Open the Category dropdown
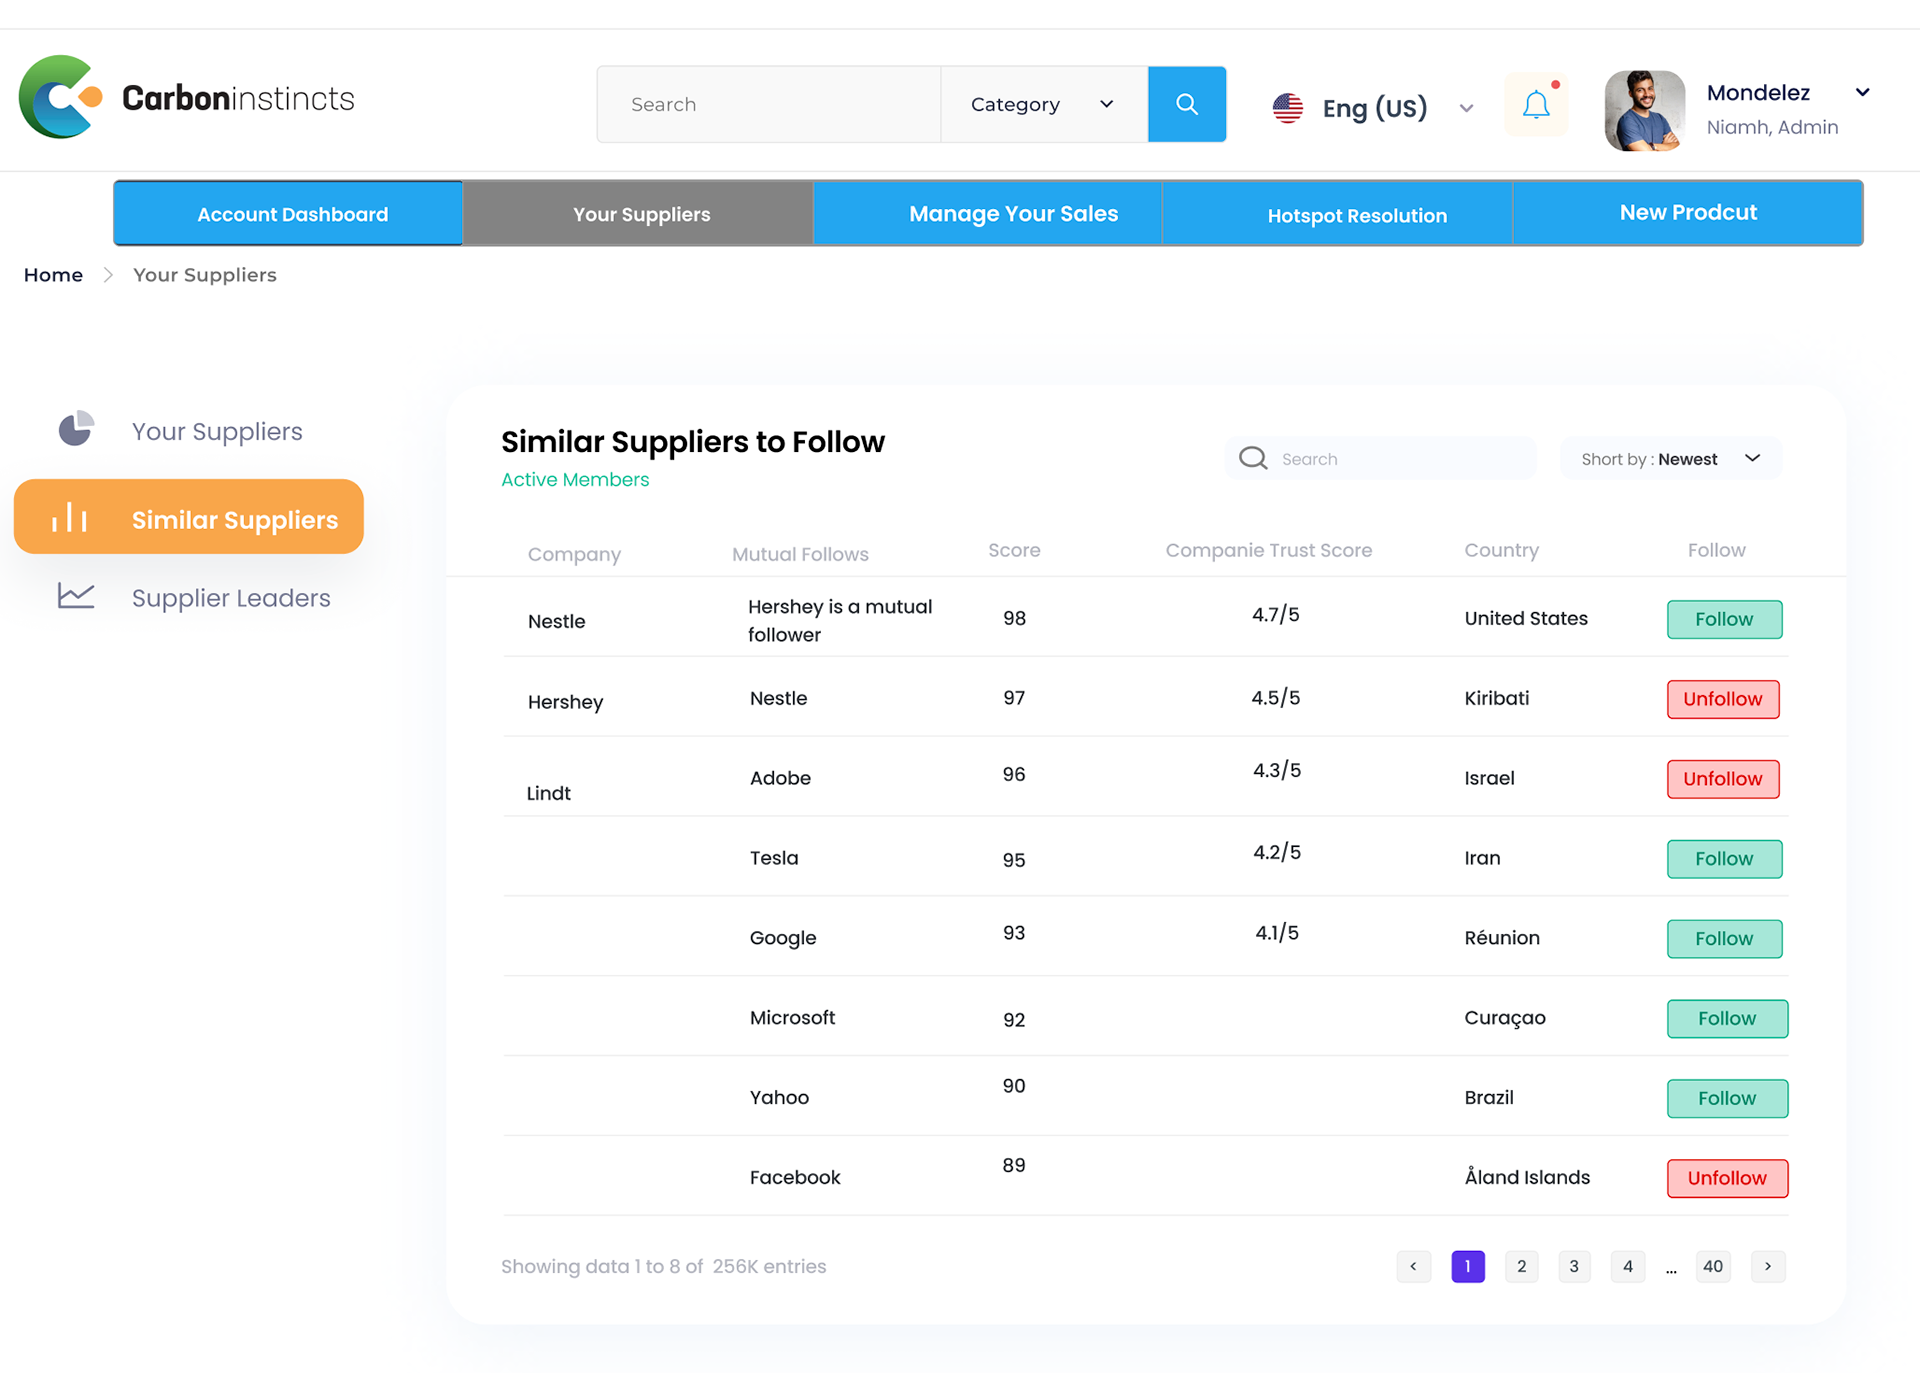 [1044, 104]
